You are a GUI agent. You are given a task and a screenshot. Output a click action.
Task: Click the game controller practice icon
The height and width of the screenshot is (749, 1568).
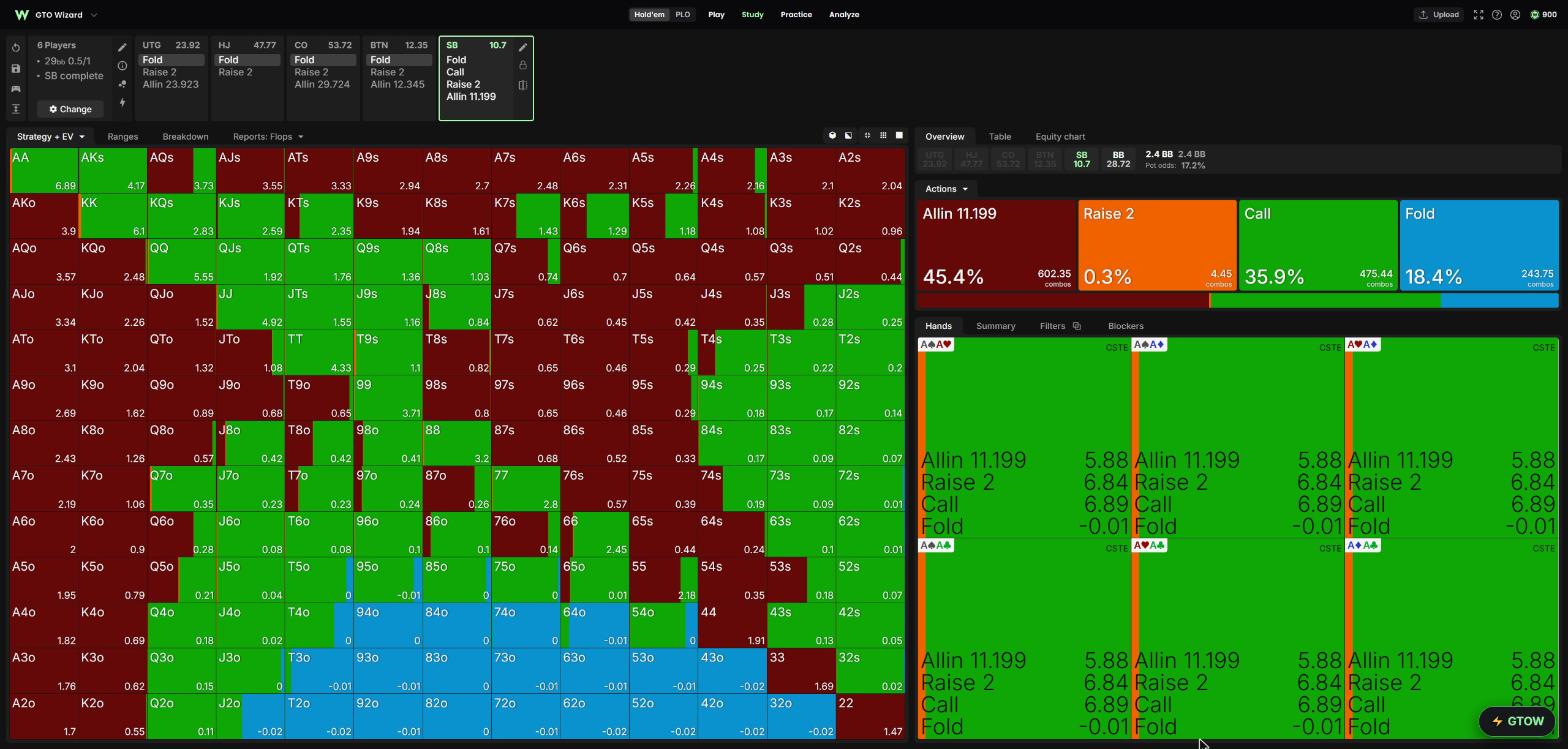[x=16, y=89]
